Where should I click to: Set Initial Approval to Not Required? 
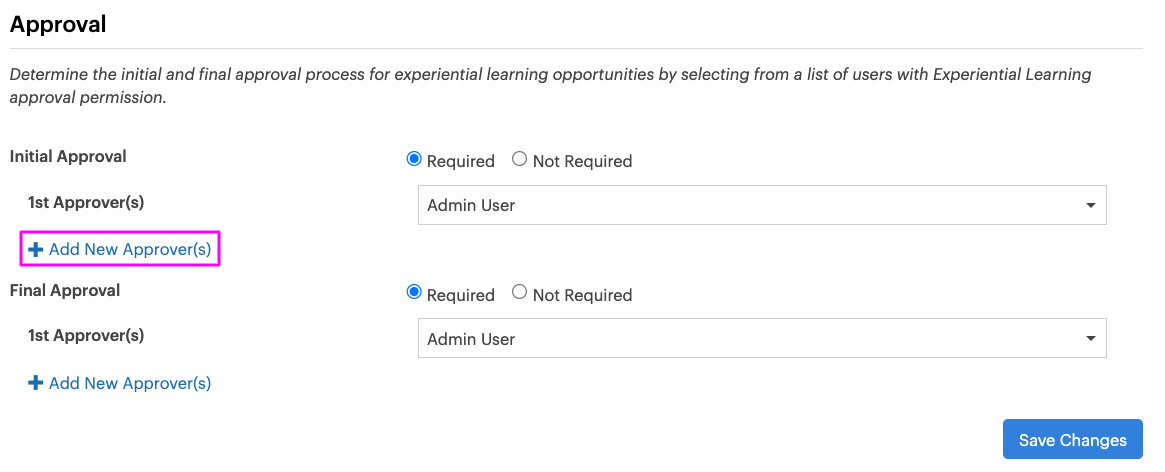click(519, 160)
